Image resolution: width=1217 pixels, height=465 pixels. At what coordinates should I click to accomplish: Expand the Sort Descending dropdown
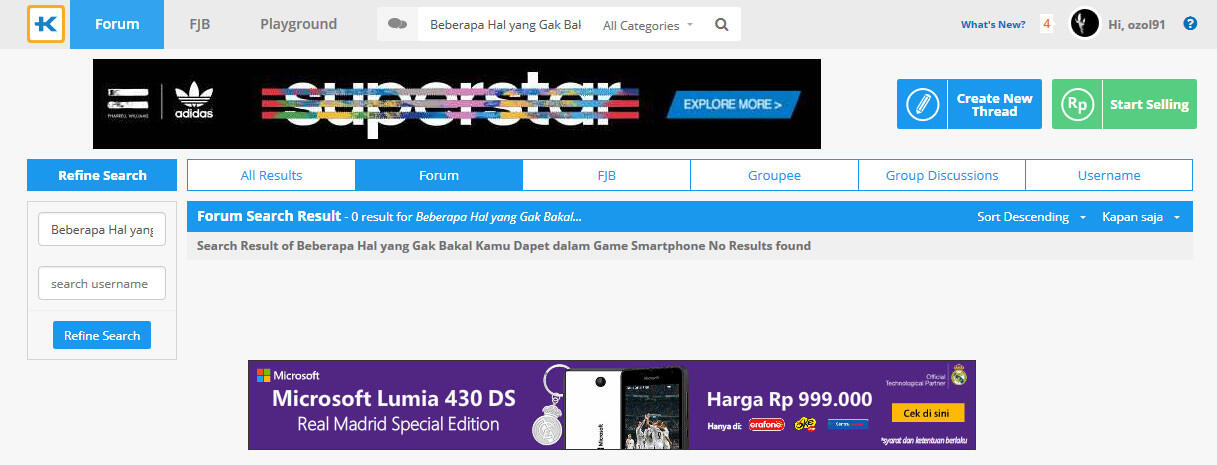(1033, 217)
